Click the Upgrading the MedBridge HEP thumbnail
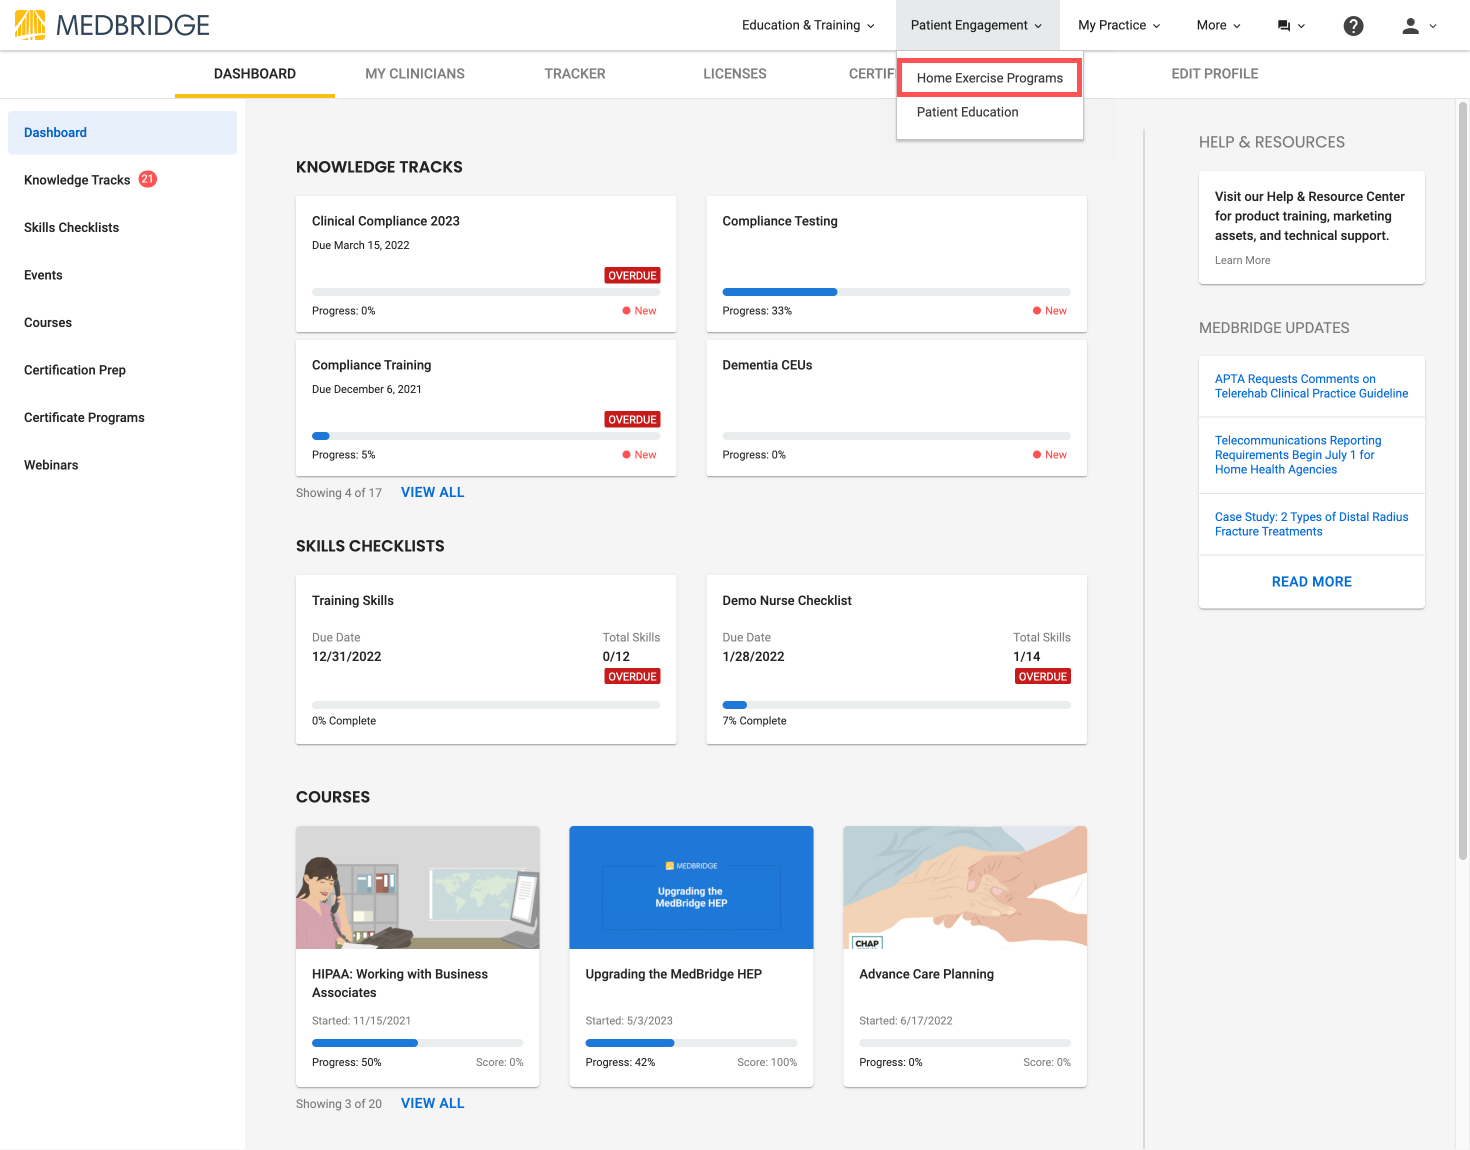The width and height of the screenshot is (1470, 1150). [x=691, y=887]
